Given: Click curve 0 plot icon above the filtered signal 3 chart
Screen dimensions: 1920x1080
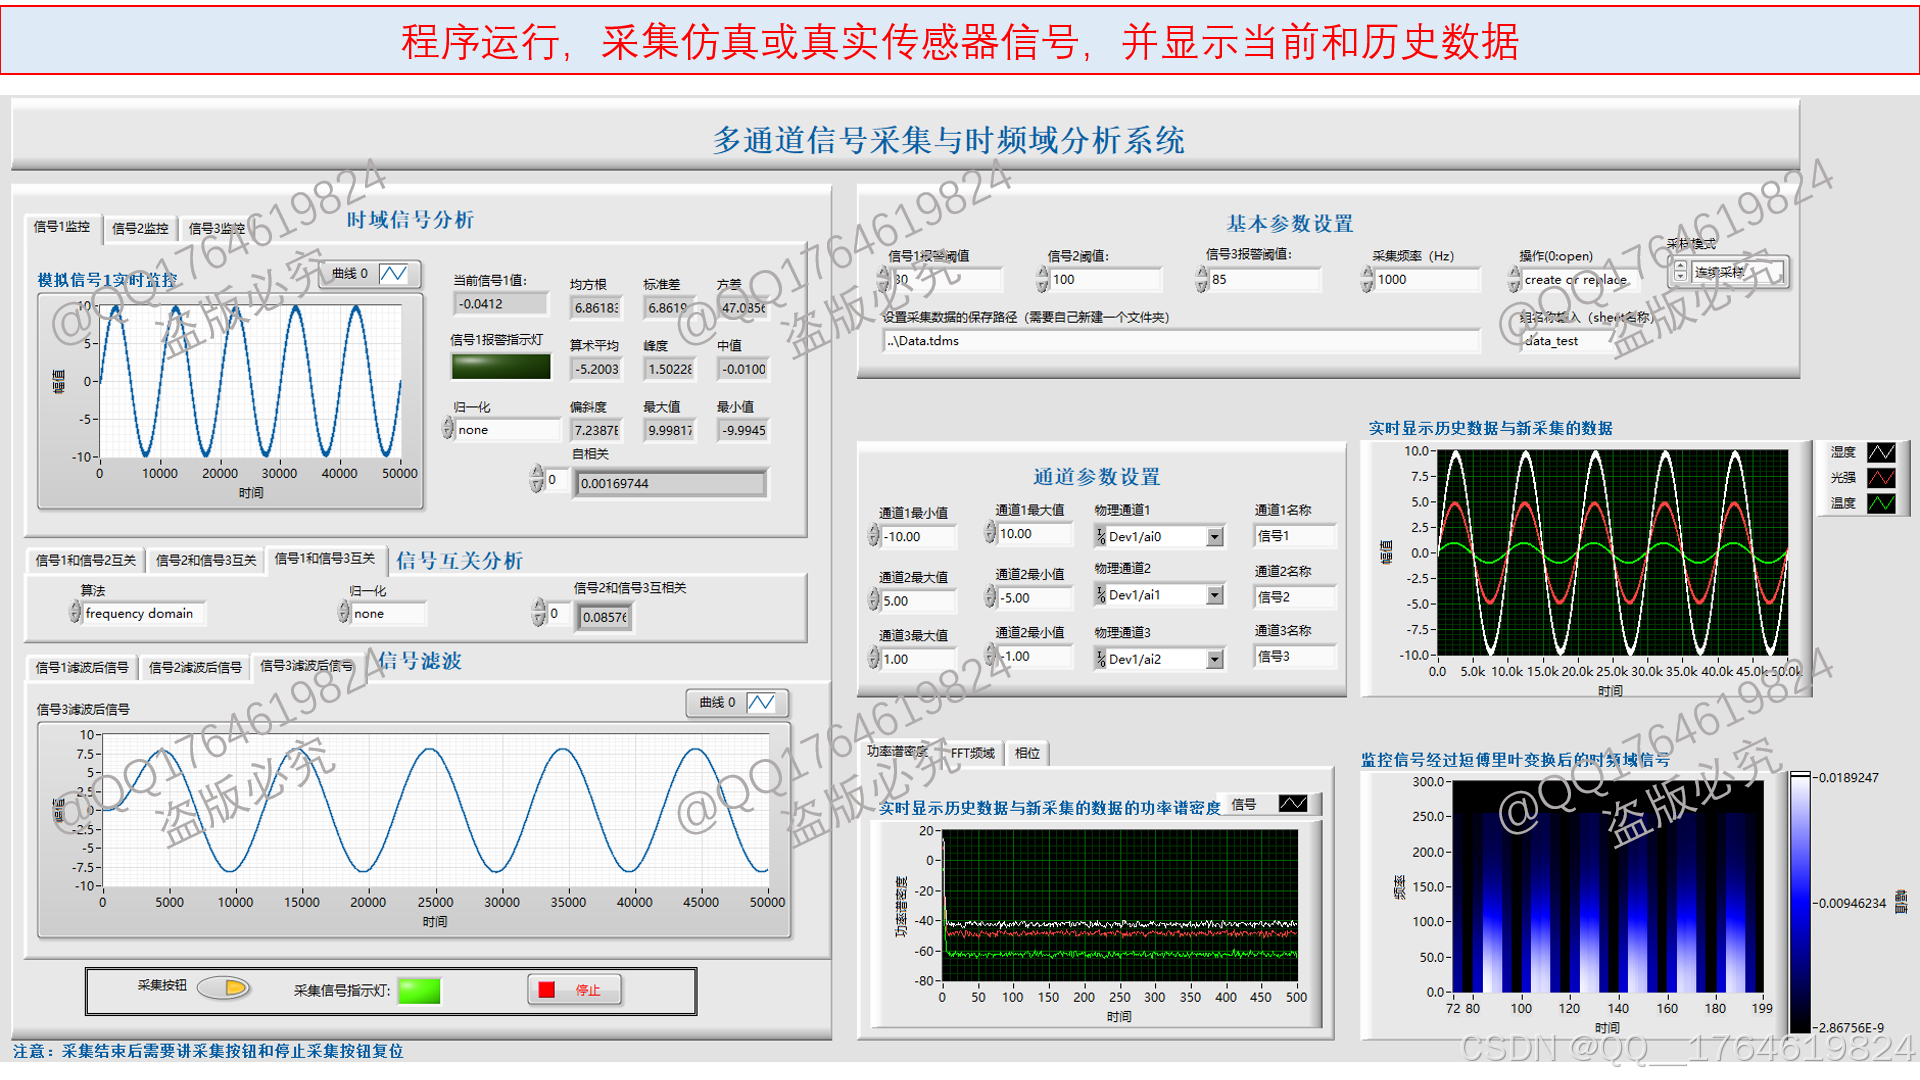Looking at the screenshot, I should [761, 703].
